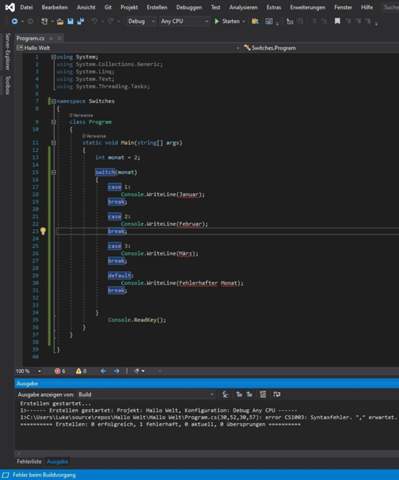
Task: Click the lightbulb quick actions icon
Action: [x=43, y=231]
